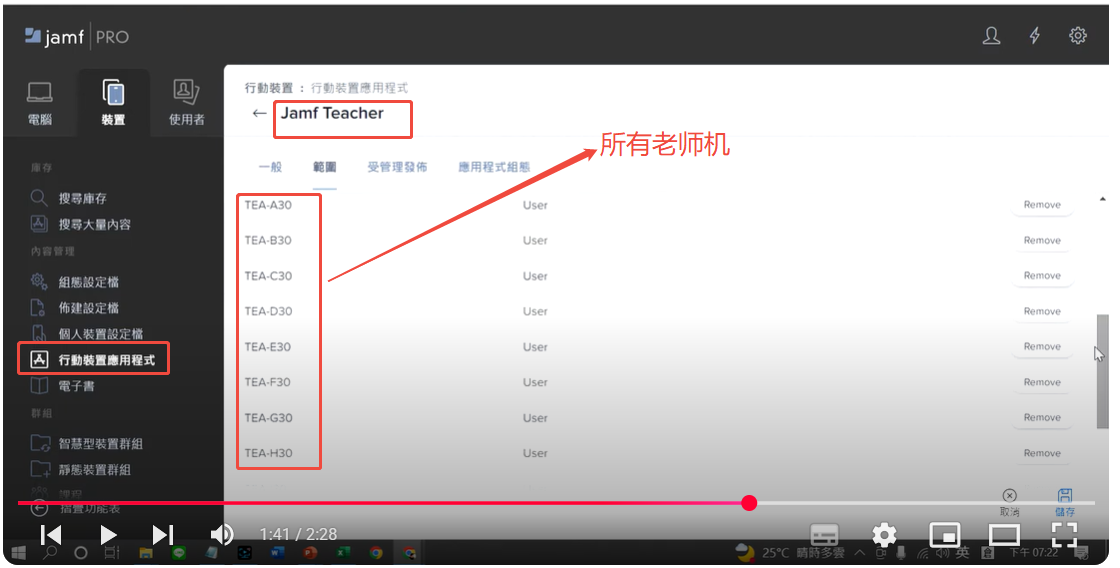Select the TEA-A30 row name

[x=268, y=205]
